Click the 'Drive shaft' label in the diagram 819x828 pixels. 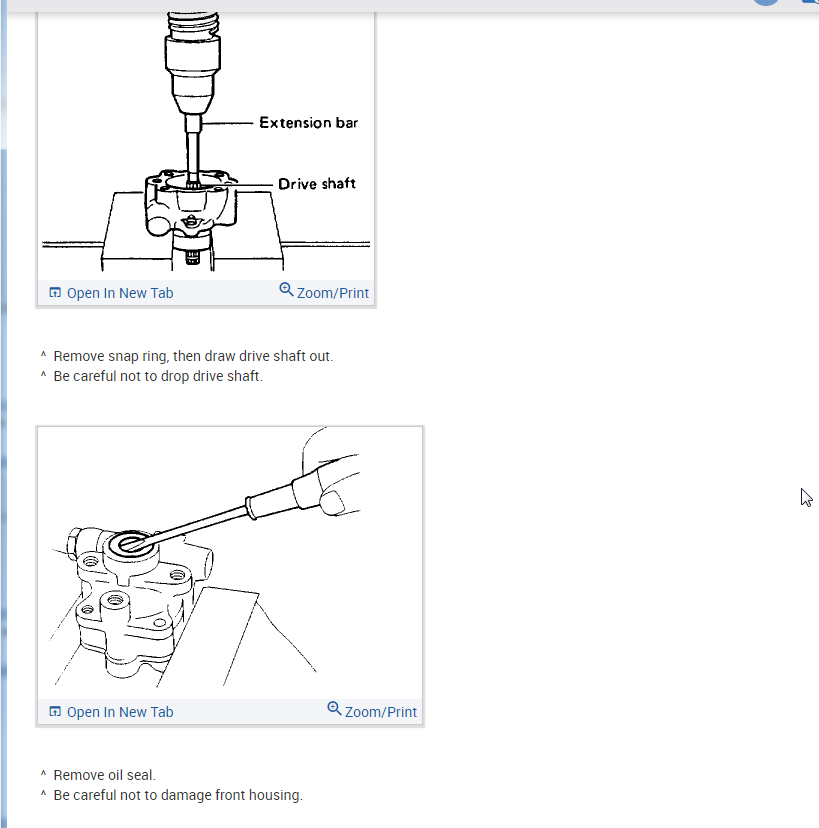pyautogui.click(x=317, y=184)
